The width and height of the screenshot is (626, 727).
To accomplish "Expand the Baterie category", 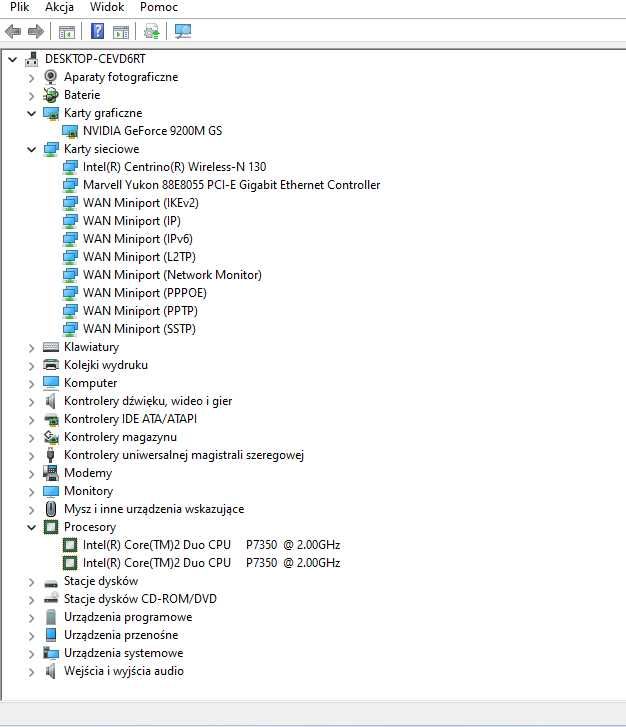I will point(31,96).
